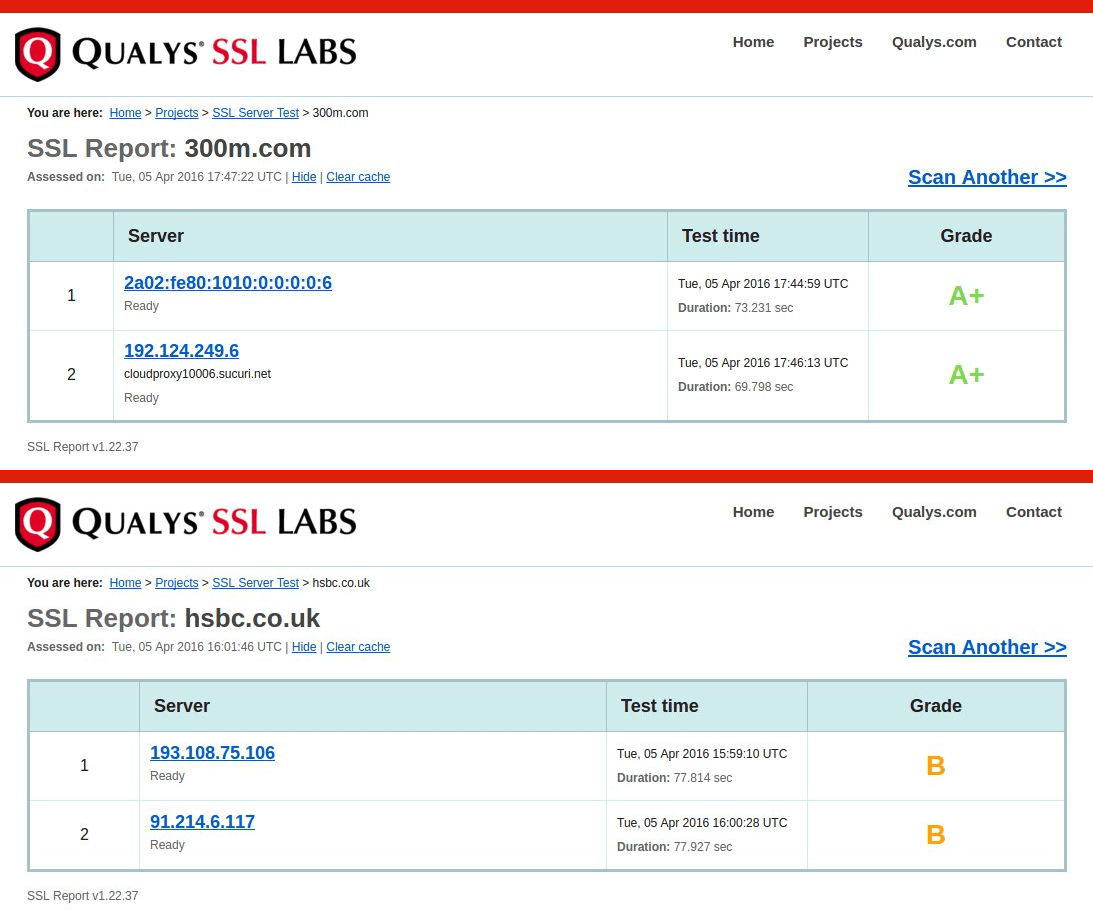The height and width of the screenshot is (920, 1093).
Task: Click Scan Another in the 300m.com report
Action: tap(987, 177)
